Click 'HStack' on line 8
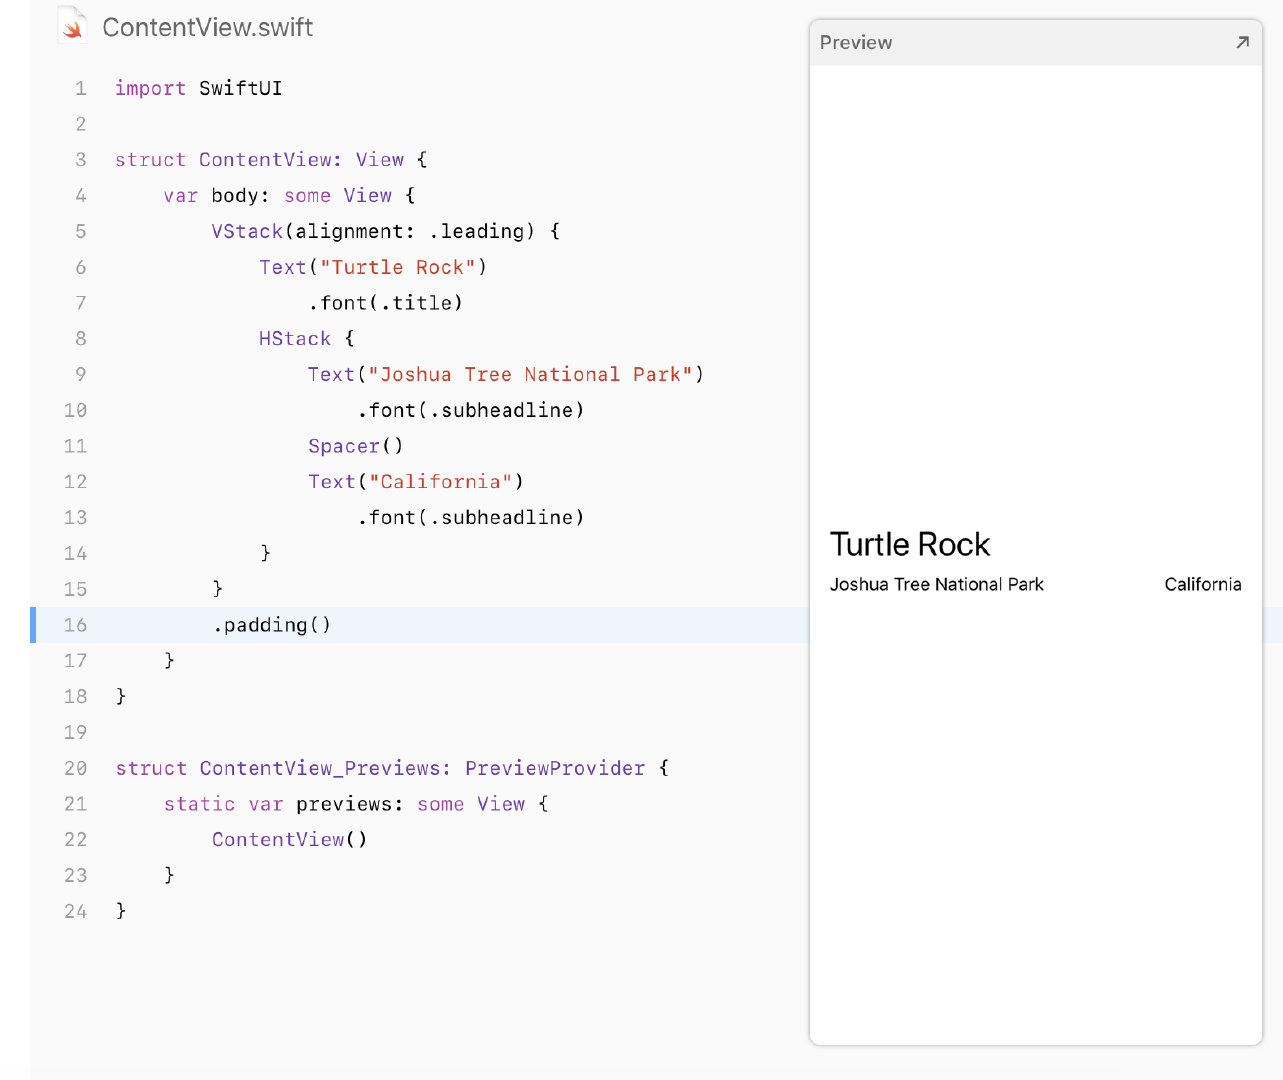 click(x=295, y=339)
